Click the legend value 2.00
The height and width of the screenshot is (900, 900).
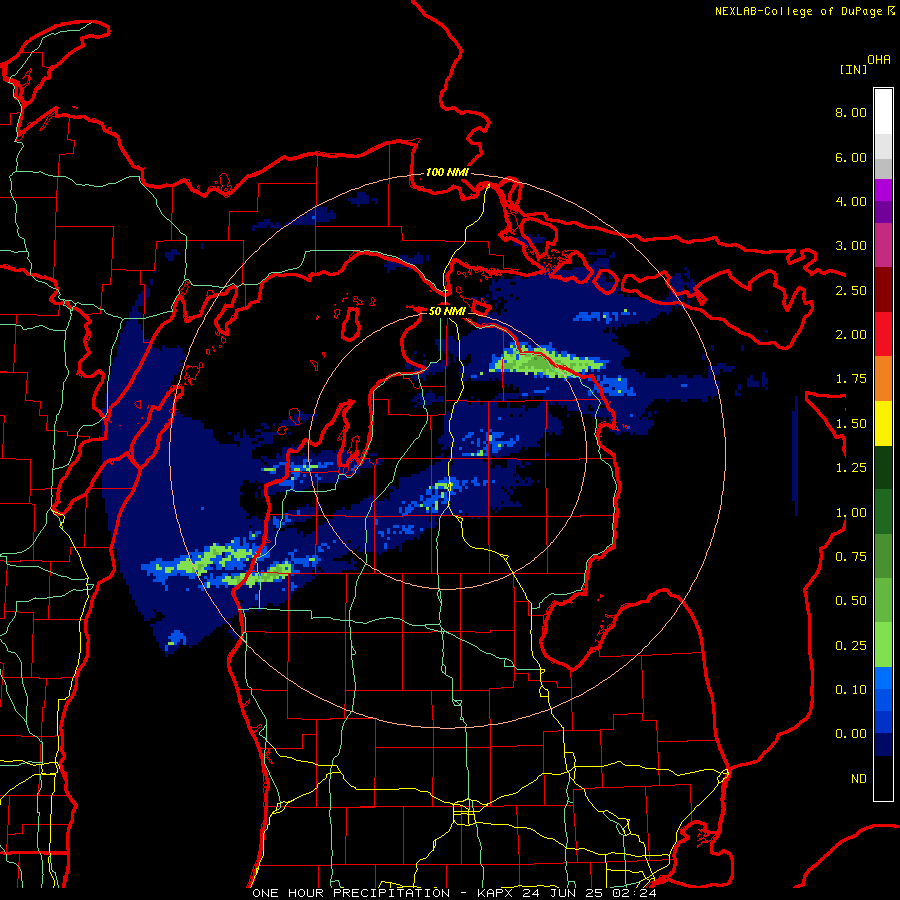point(851,335)
